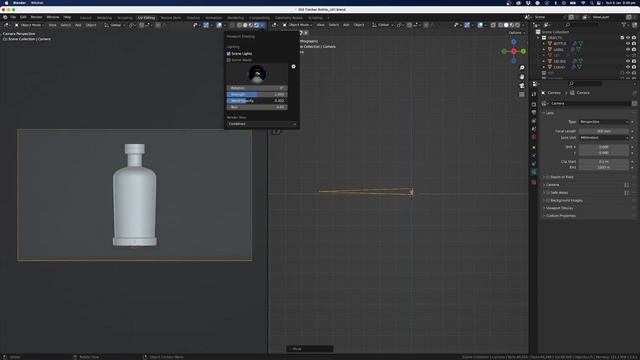This screenshot has width=640, height=360.
Task: Open the Render properties tab
Action: (534, 104)
